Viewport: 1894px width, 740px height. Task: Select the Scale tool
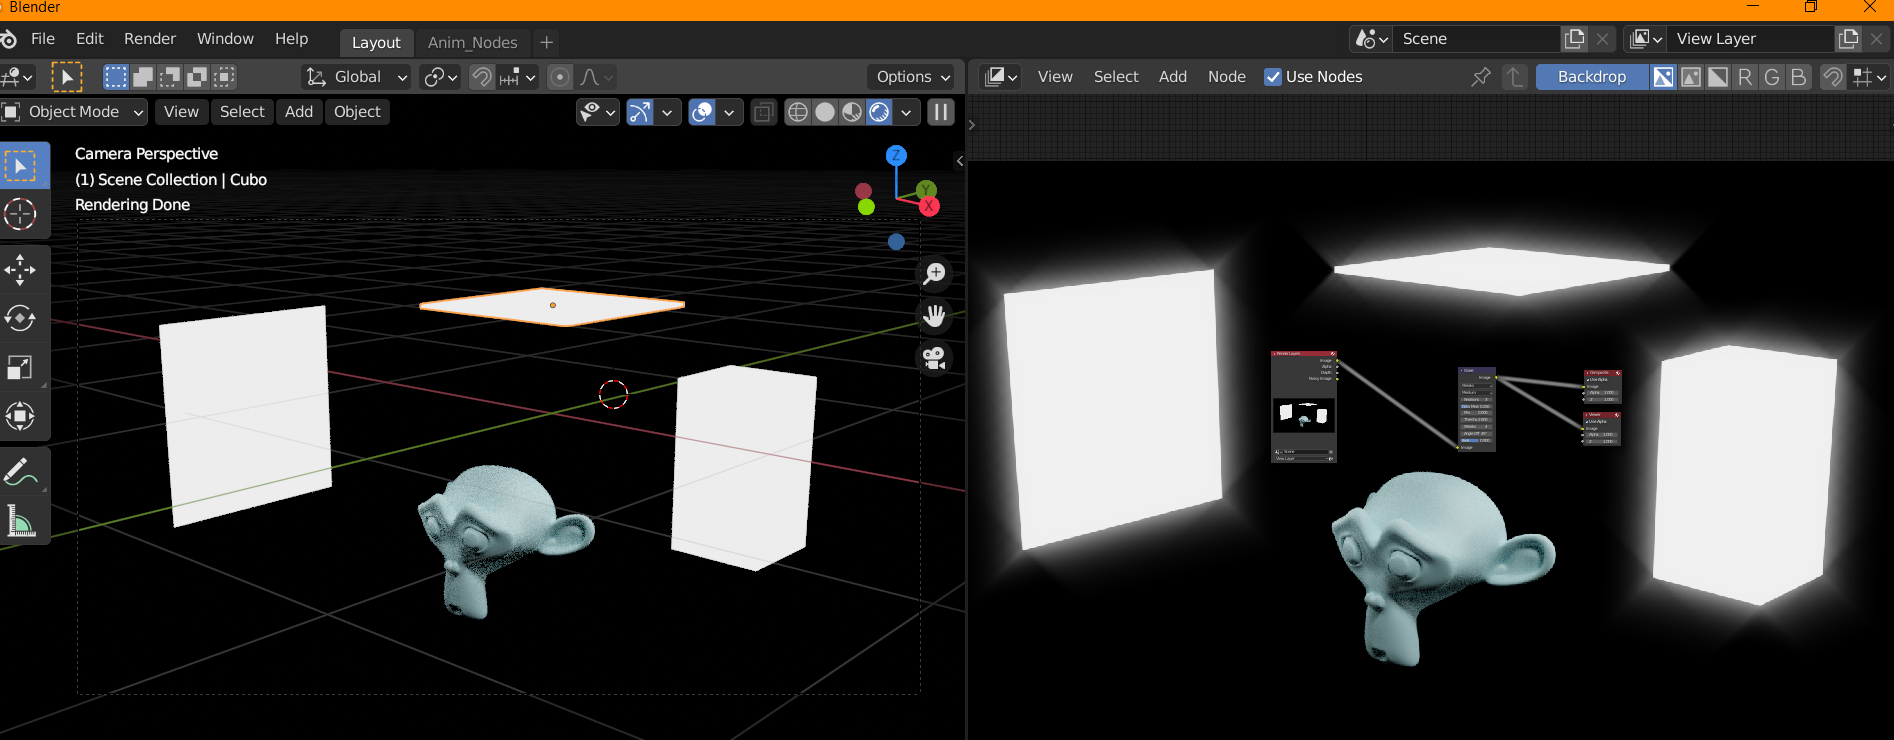[21, 367]
